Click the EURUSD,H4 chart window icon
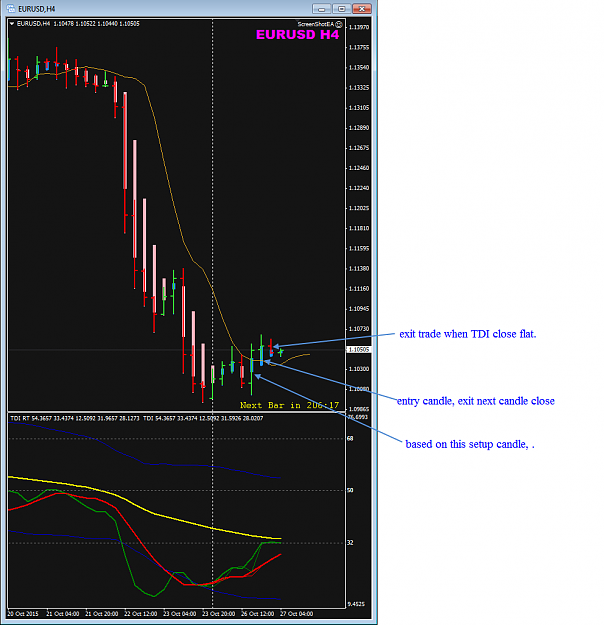 pyautogui.click(x=11, y=8)
